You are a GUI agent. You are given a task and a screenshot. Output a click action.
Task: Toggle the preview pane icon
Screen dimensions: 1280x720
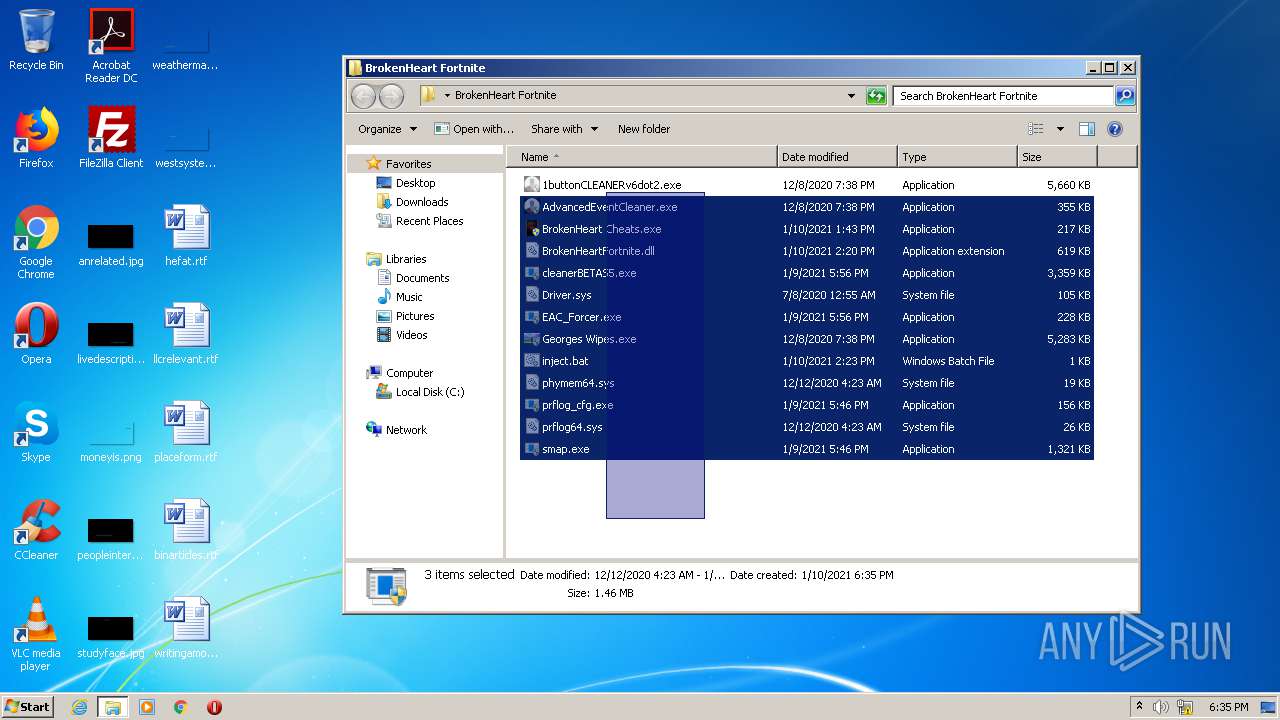[x=1087, y=129]
